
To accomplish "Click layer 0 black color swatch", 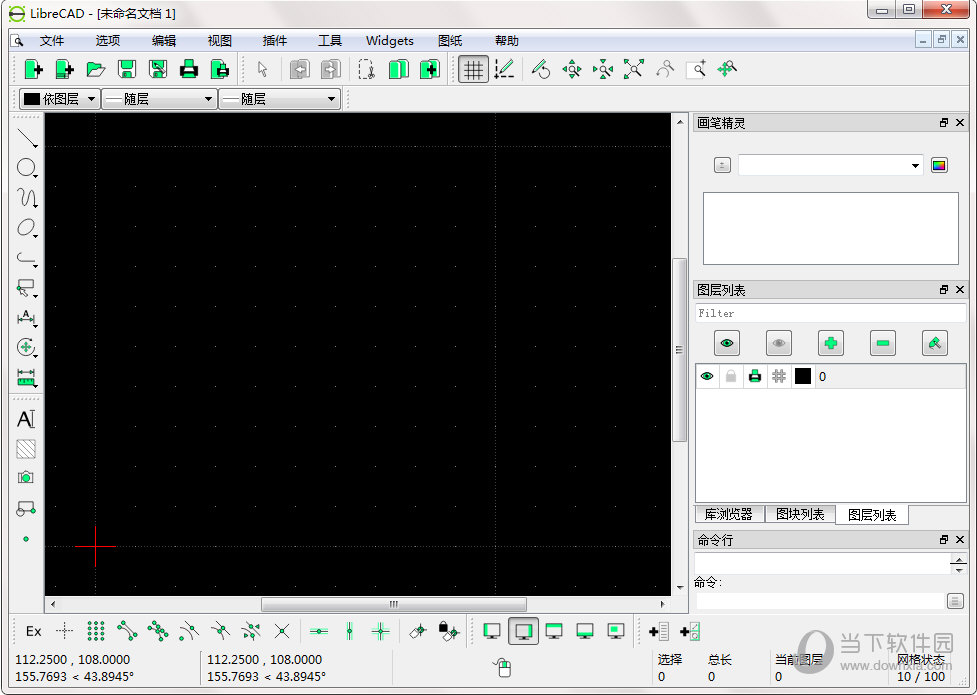I will click(803, 376).
